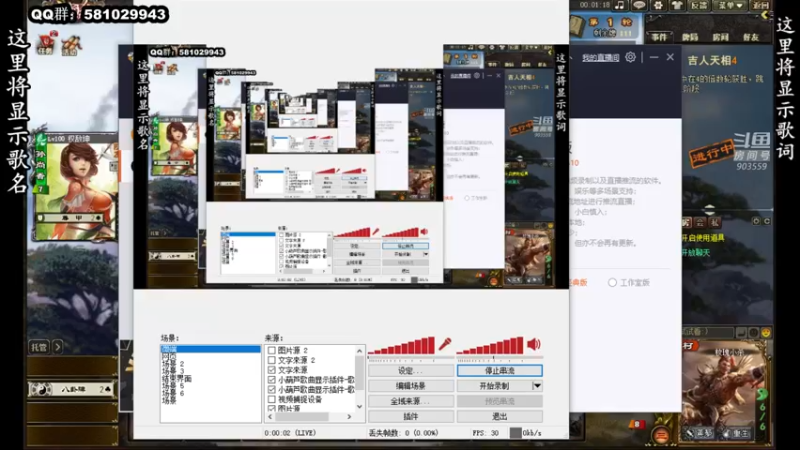The image size is (800, 450).
Task: Open the game settings gear icon
Action: (x=658, y=5)
